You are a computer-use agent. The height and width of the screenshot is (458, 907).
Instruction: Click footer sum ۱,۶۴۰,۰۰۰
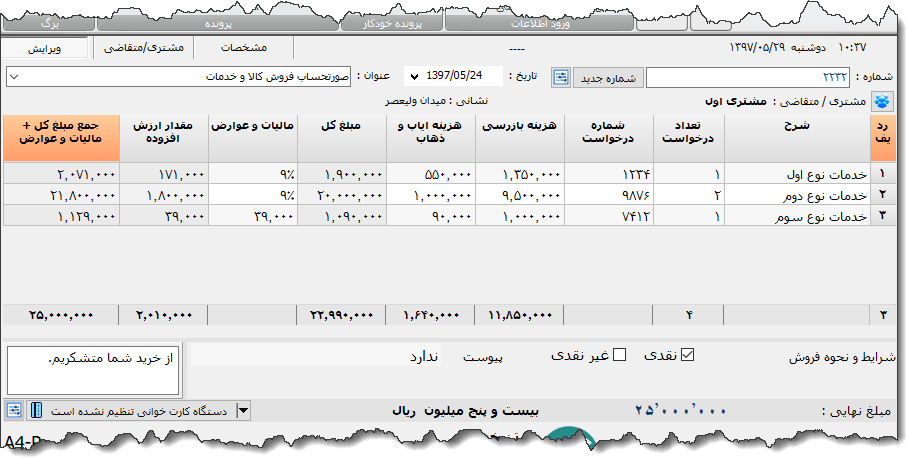click(x=431, y=315)
